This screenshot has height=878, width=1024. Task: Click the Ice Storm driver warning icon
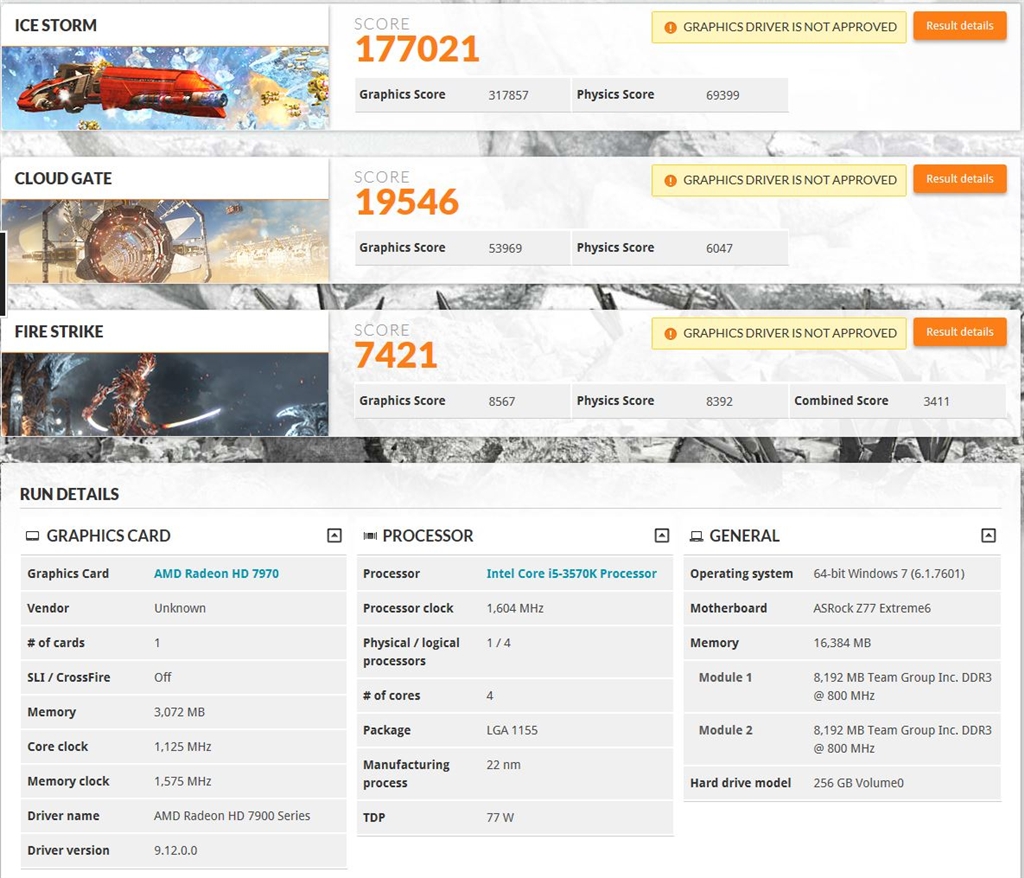(670, 27)
